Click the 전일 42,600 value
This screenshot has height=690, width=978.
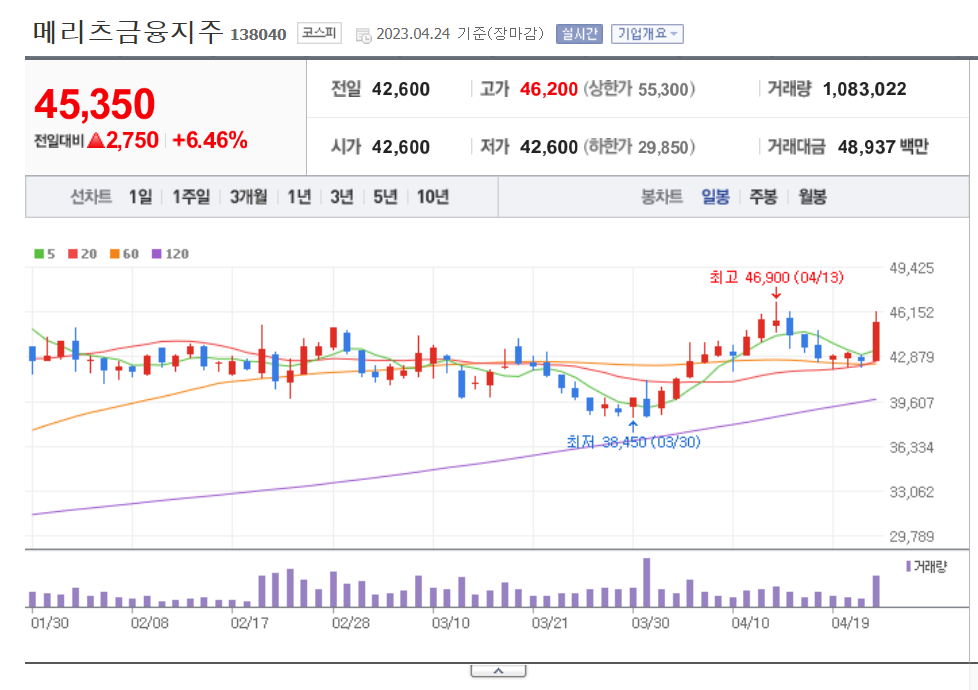400,89
